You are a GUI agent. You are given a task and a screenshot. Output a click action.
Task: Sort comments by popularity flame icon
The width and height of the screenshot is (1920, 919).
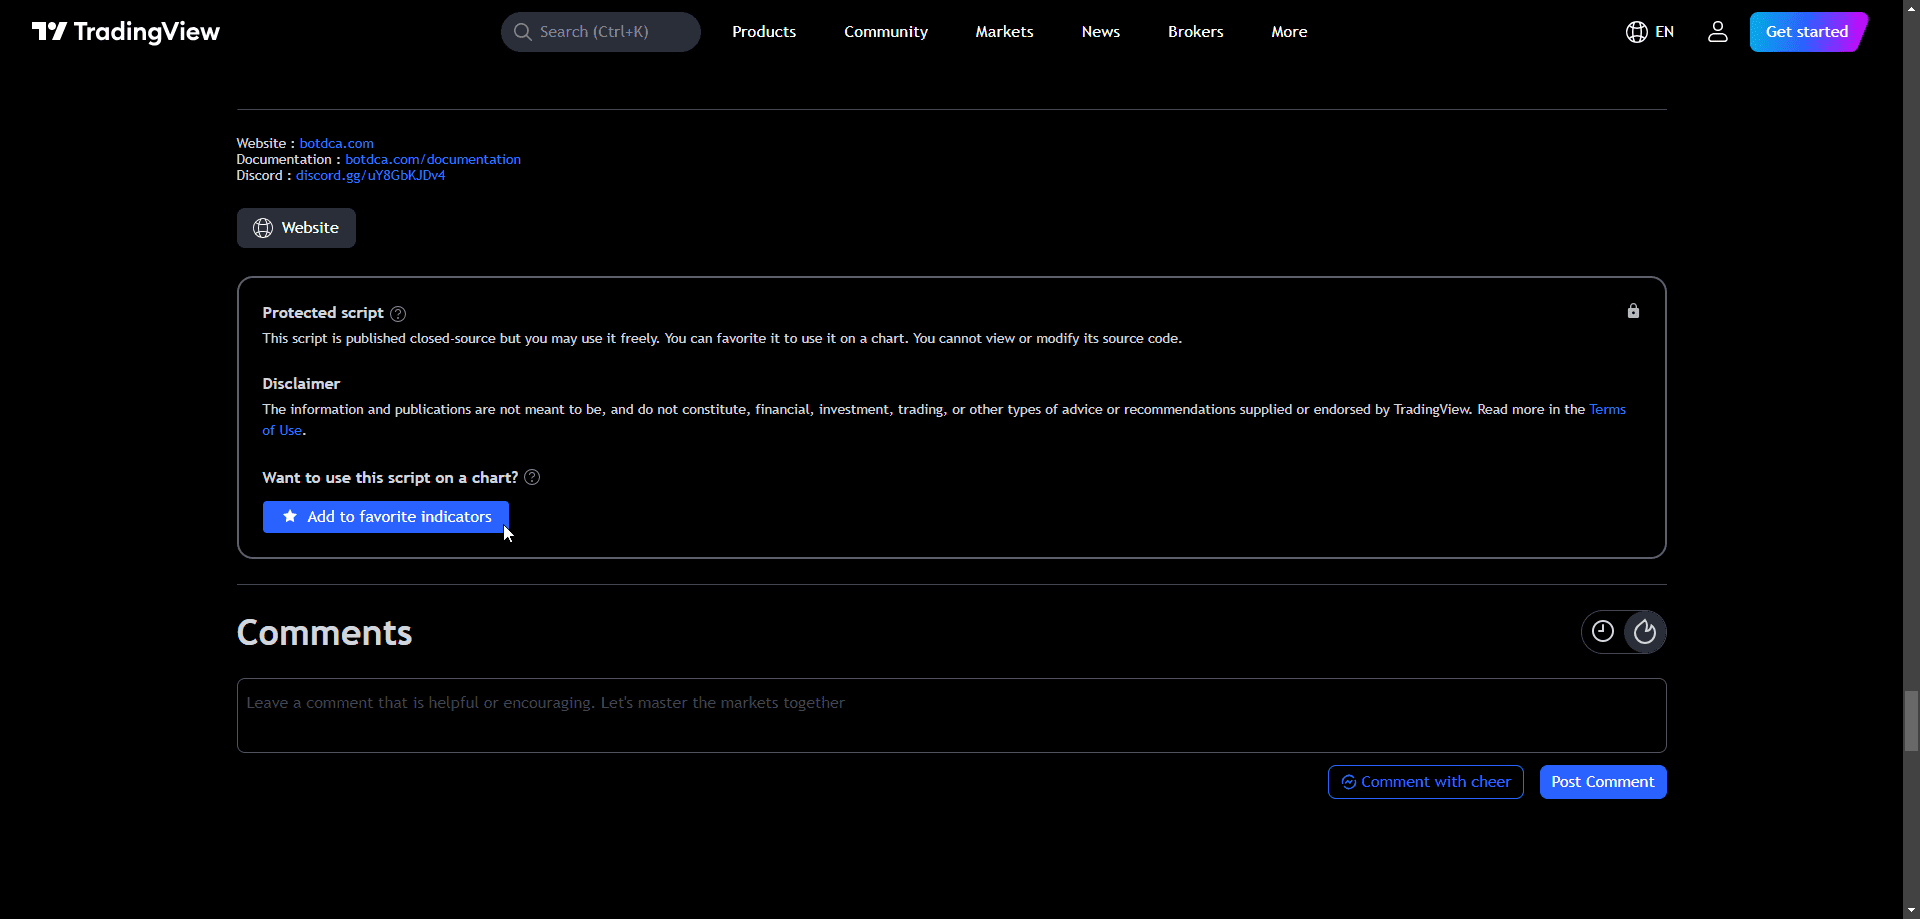[1645, 632]
